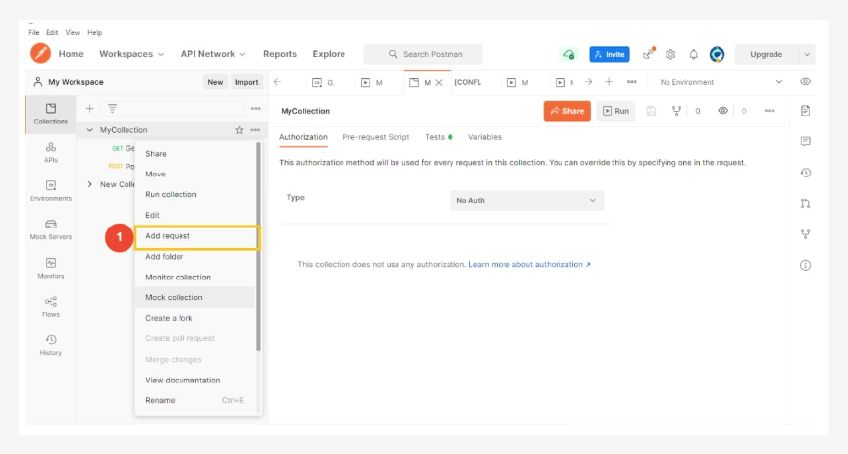This screenshot has height=454, width=848.
Task: Open the settings gear icon
Action: (671, 54)
